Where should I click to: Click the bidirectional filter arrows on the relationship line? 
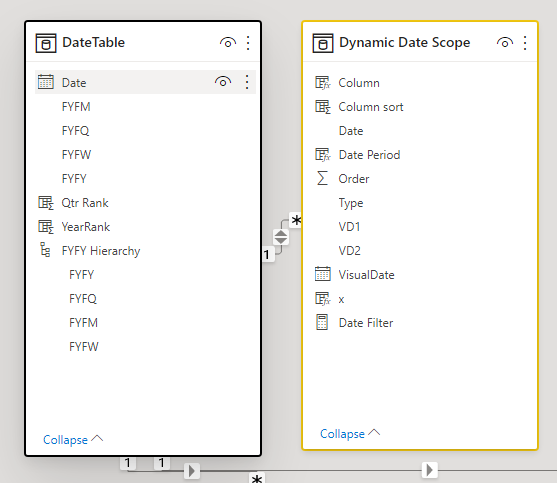tap(281, 237)
